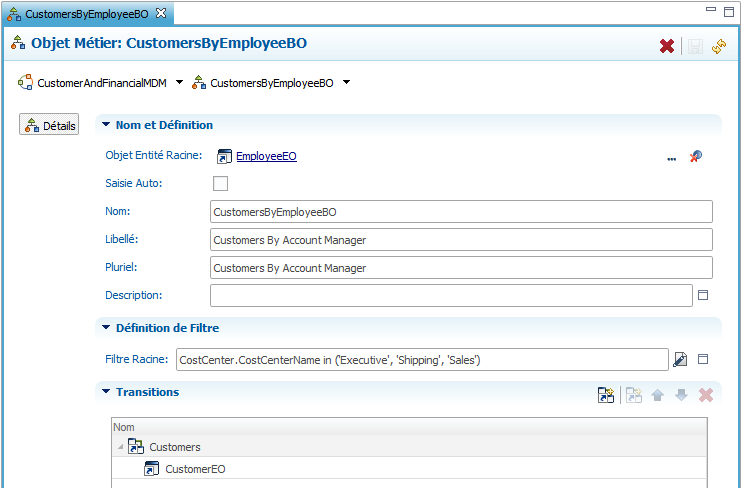Open the CustomersByEmployeeBO breadcrumb dropdown arrow

346,82
